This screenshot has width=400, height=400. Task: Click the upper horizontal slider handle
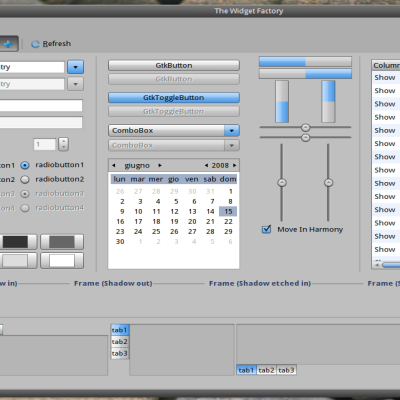click(x=305, y=127)
